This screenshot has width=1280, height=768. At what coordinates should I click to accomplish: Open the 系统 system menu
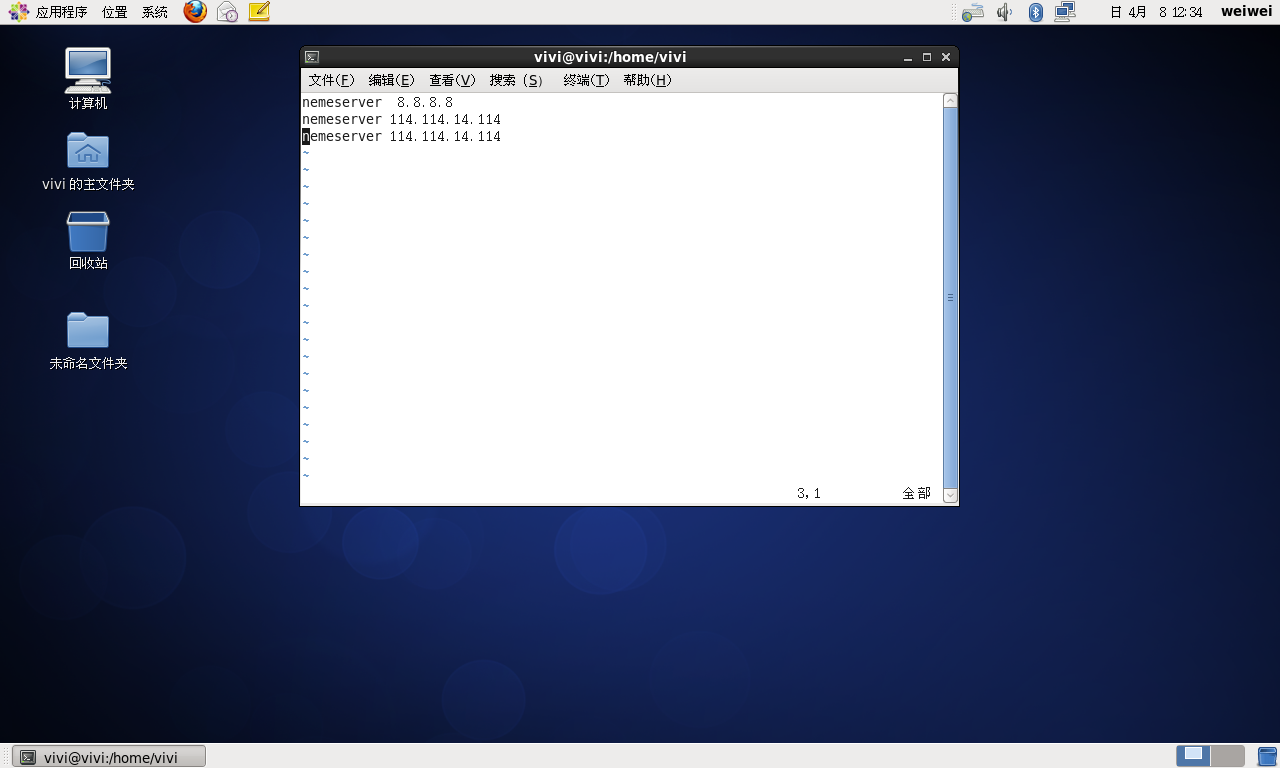tap(155, 12)
